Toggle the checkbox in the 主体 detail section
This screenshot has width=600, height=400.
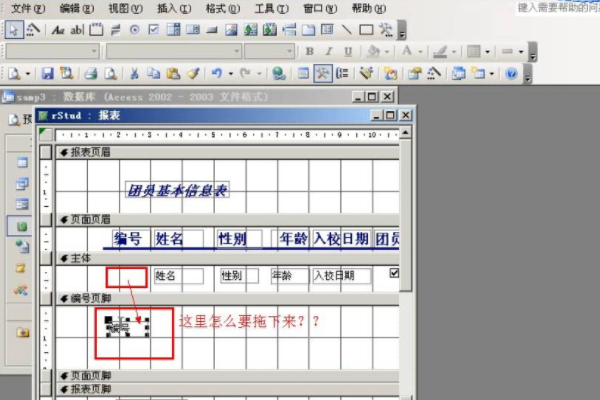click(393, 273)
